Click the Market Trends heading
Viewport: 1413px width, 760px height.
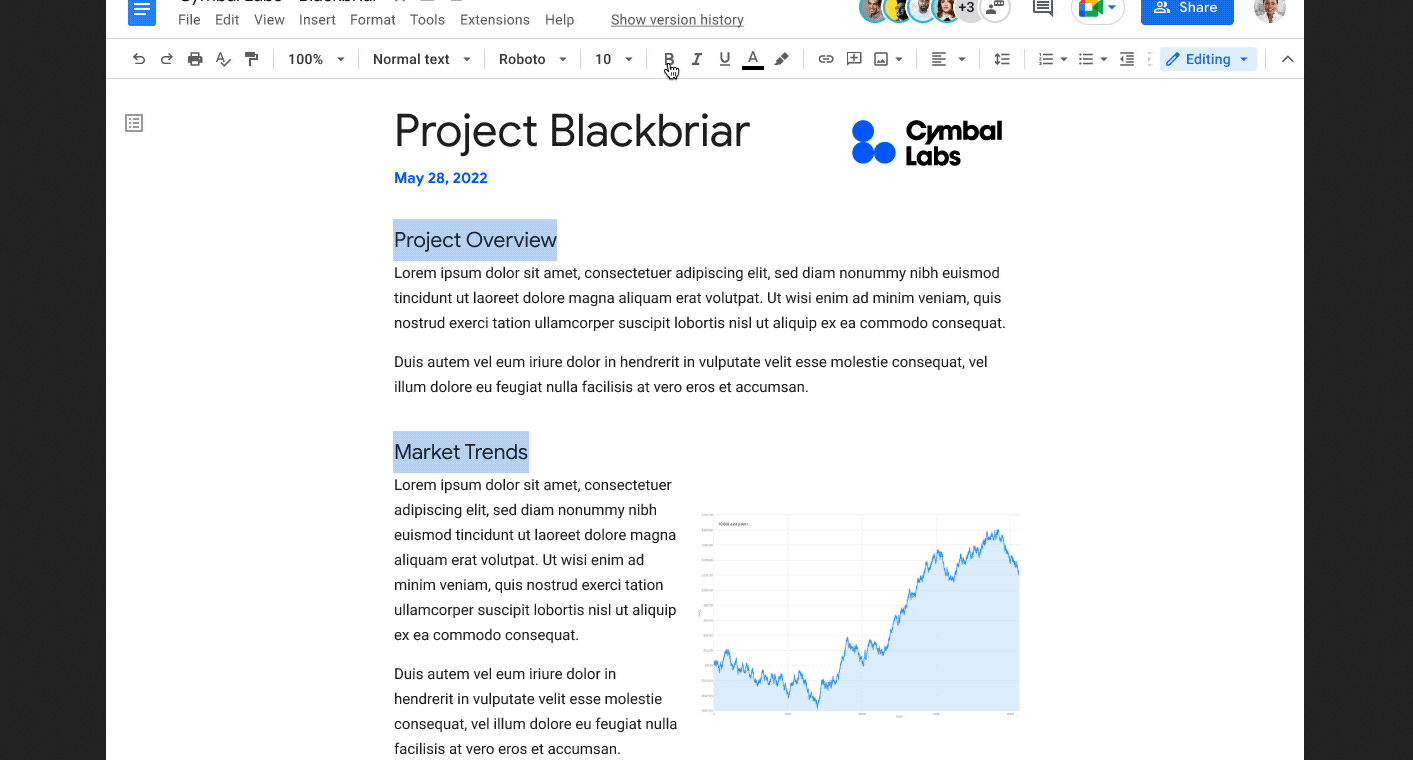click(x=461, y=452)
